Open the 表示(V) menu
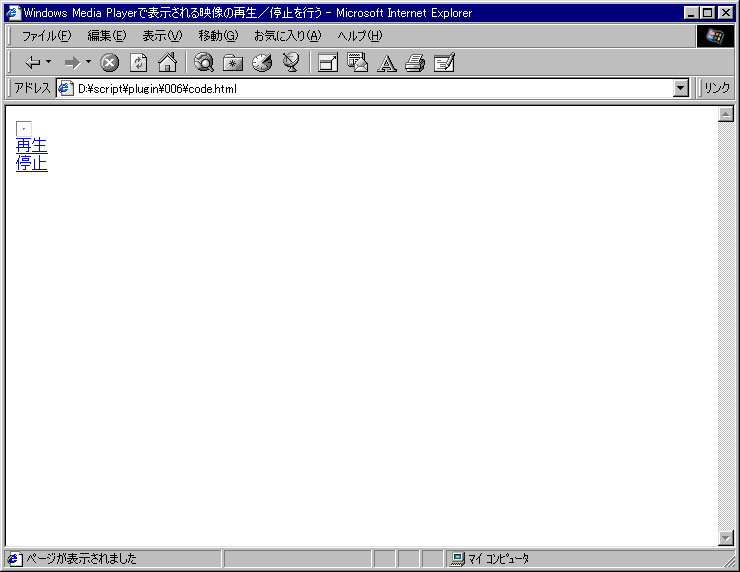740x572 pixels. (162, 36)
